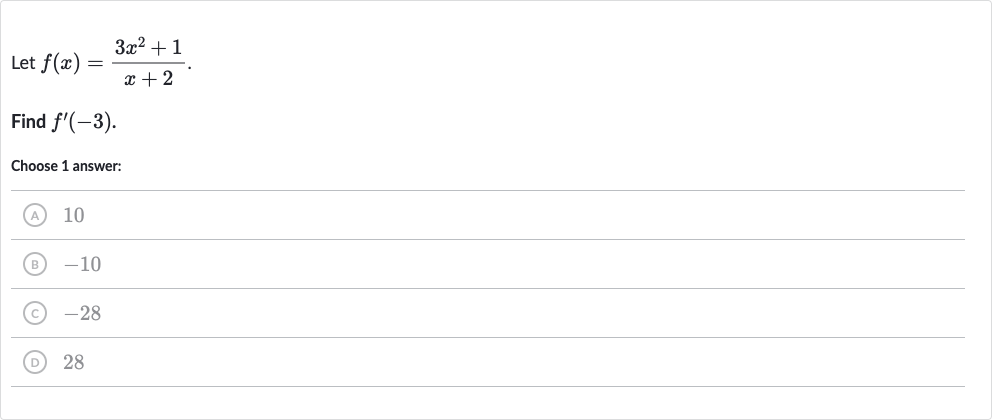Click the bold word 'Find'

[x=28, y=121]
